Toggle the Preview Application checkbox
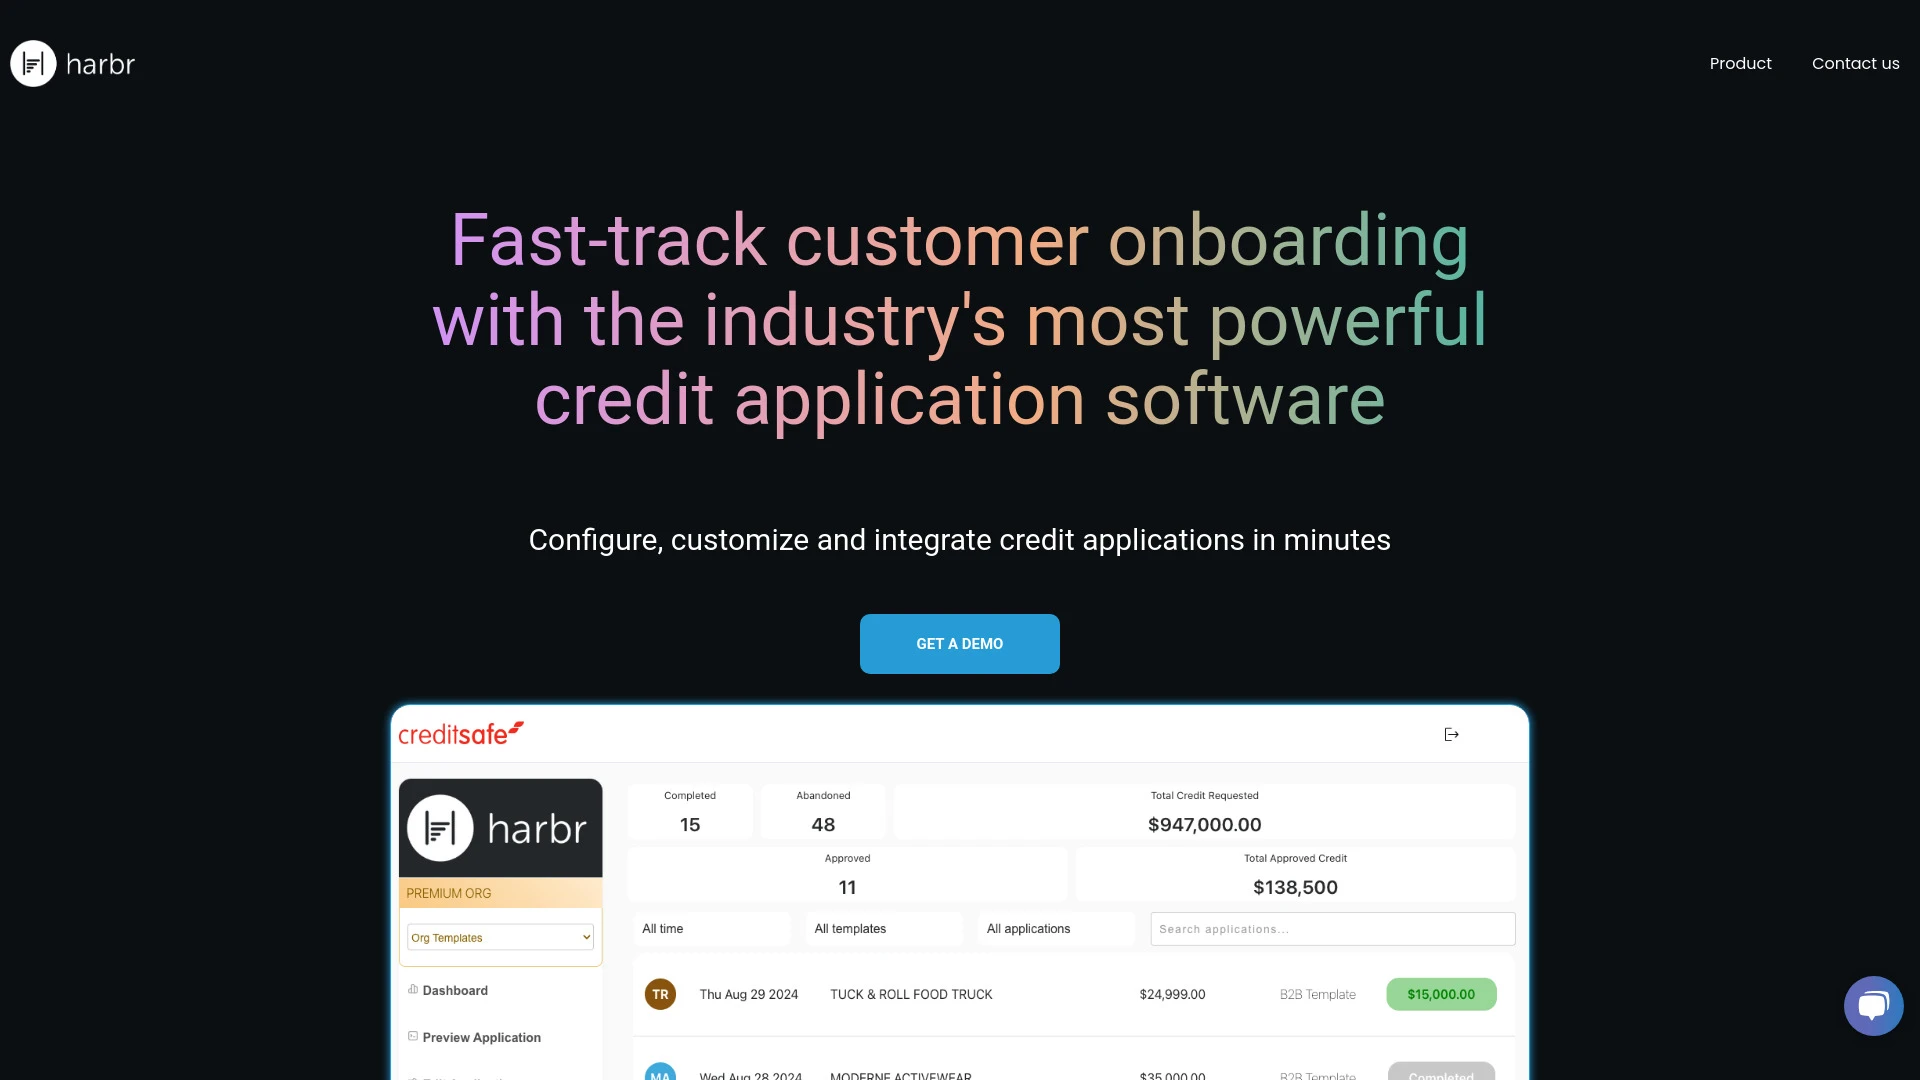Screen dimensions: 1920x1080 click(413, 1036)
